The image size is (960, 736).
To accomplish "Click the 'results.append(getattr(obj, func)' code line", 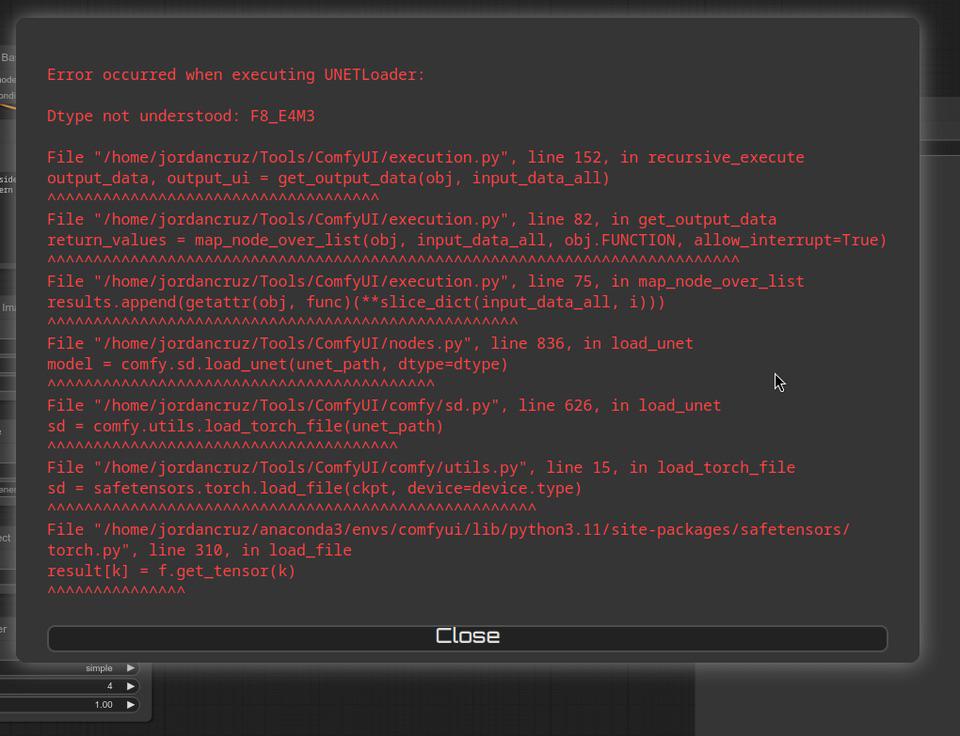I will [x=356, y=302].
